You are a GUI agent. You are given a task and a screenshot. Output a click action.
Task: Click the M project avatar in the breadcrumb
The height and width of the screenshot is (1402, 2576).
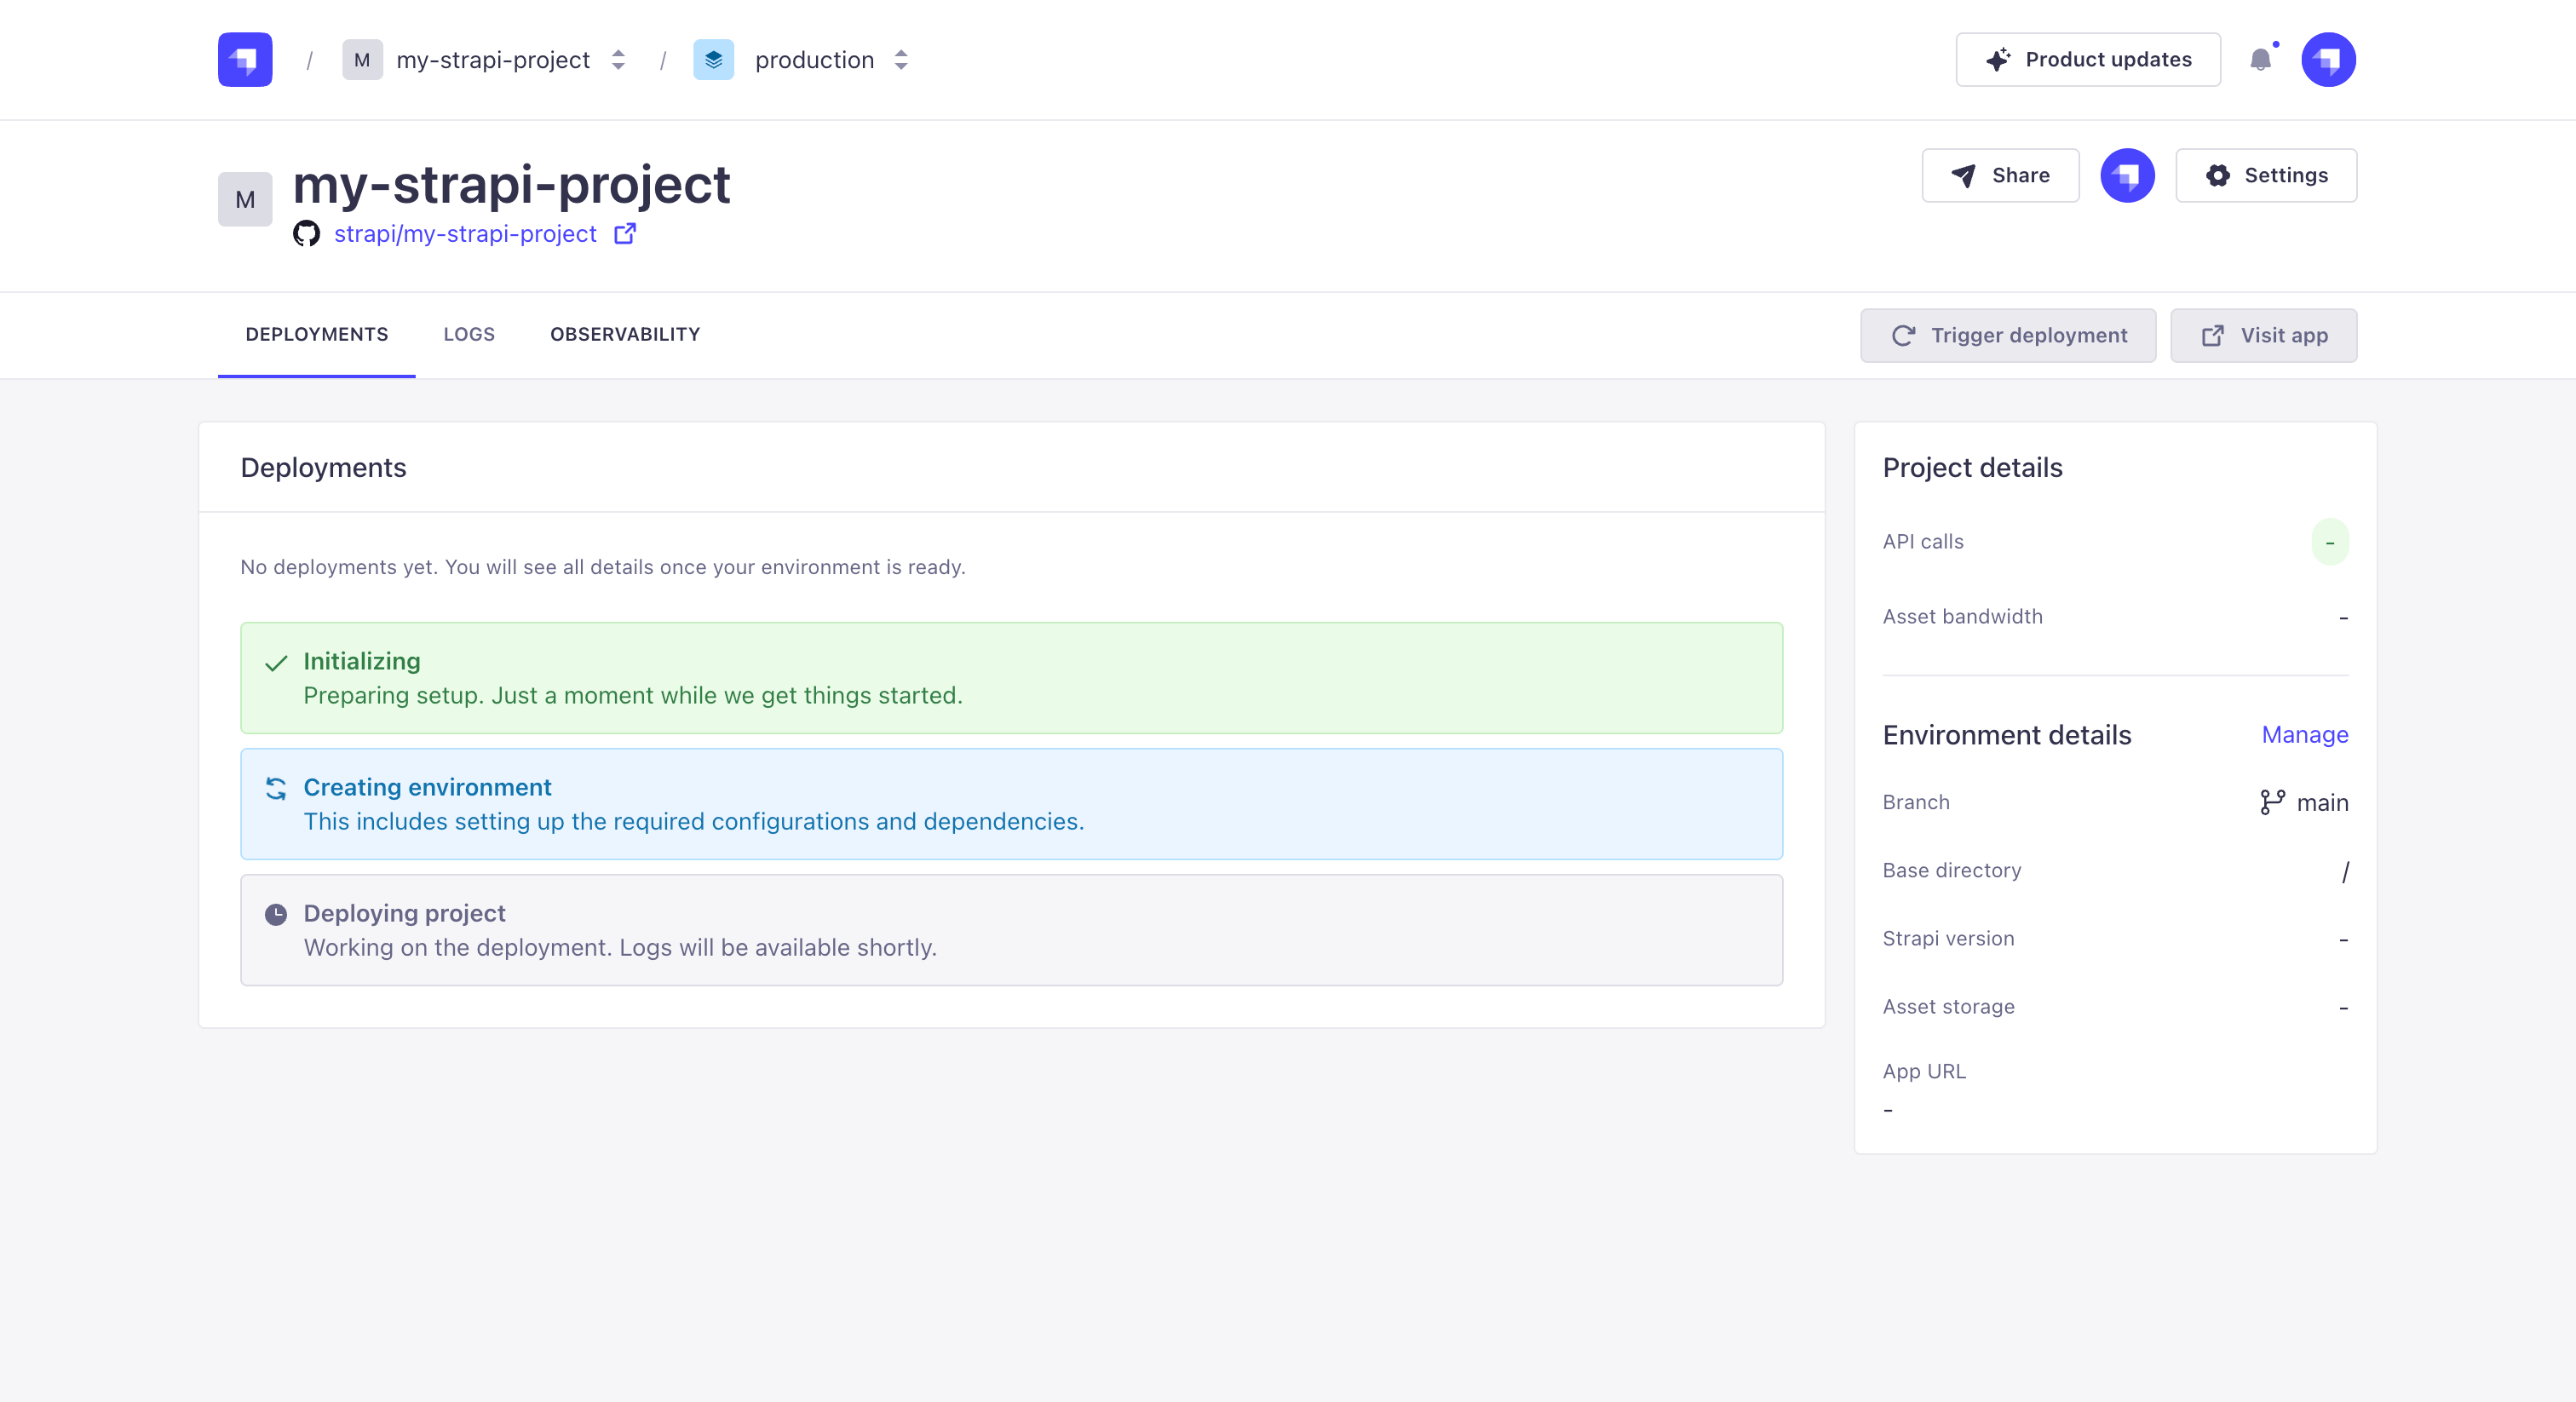[362, 60]
